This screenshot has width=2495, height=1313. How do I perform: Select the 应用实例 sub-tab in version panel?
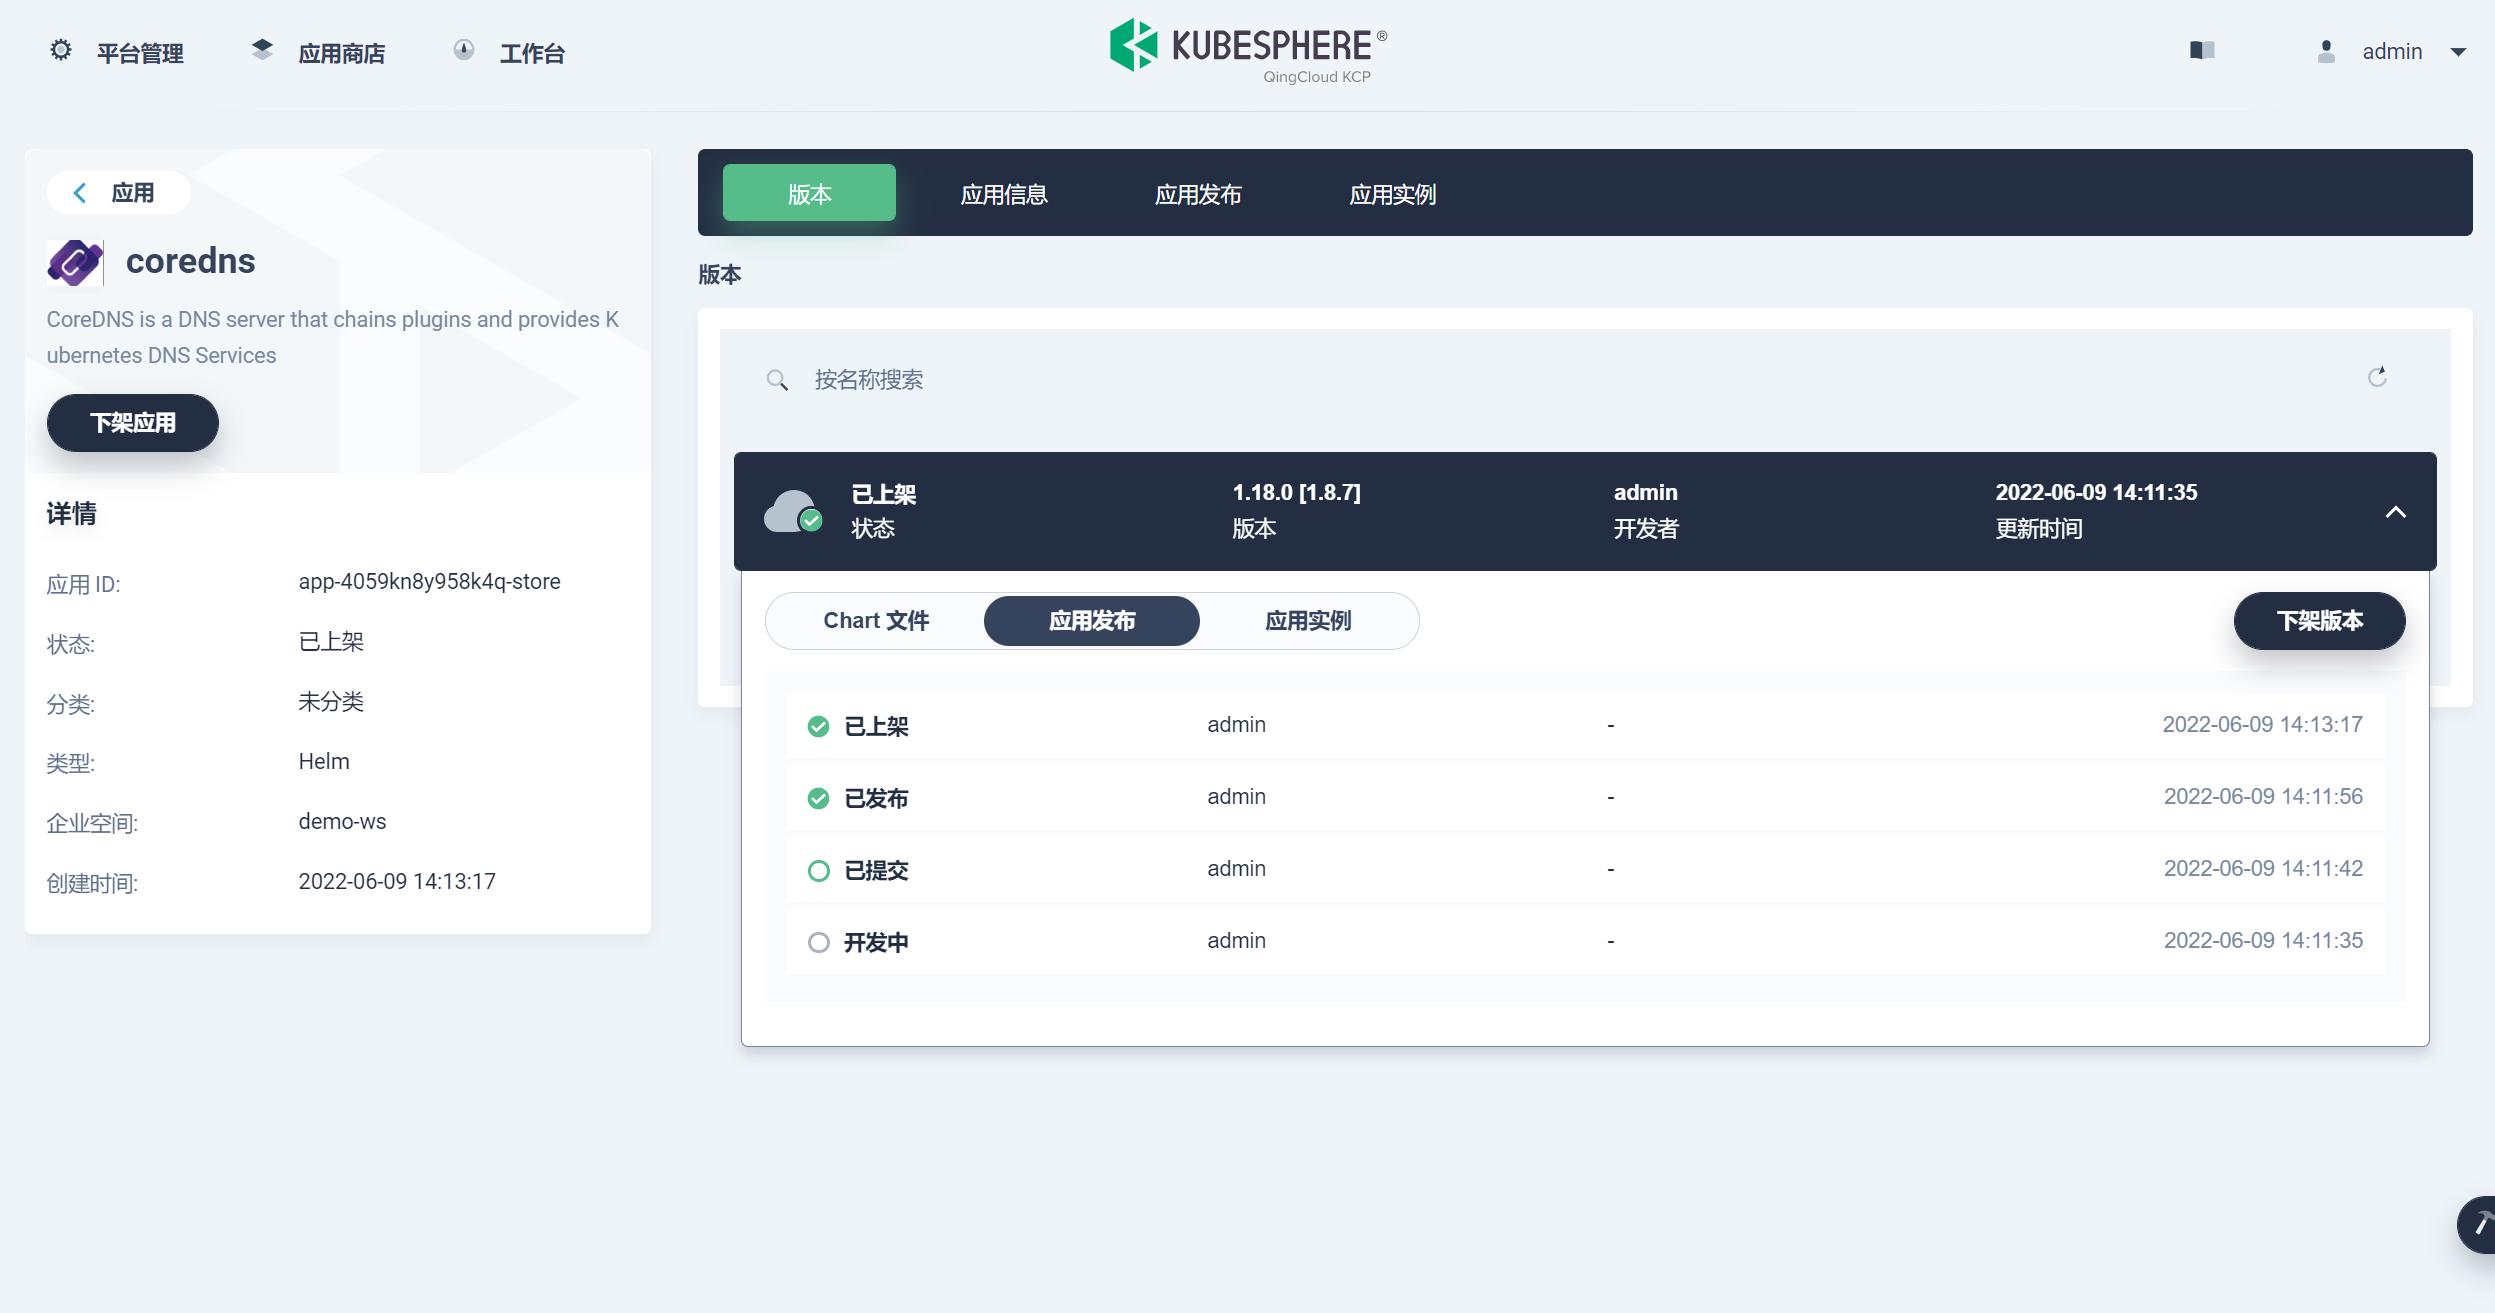(1308, 621)
